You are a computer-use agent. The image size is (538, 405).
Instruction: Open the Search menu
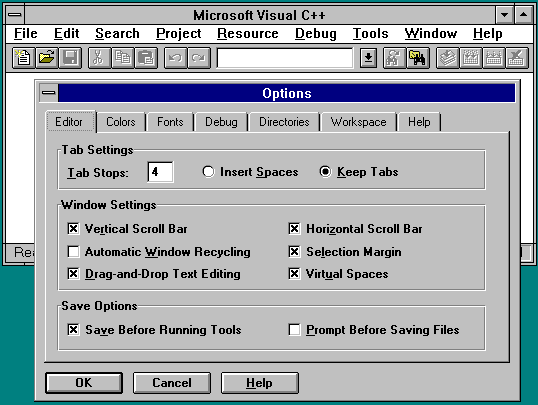coord(117,34)
